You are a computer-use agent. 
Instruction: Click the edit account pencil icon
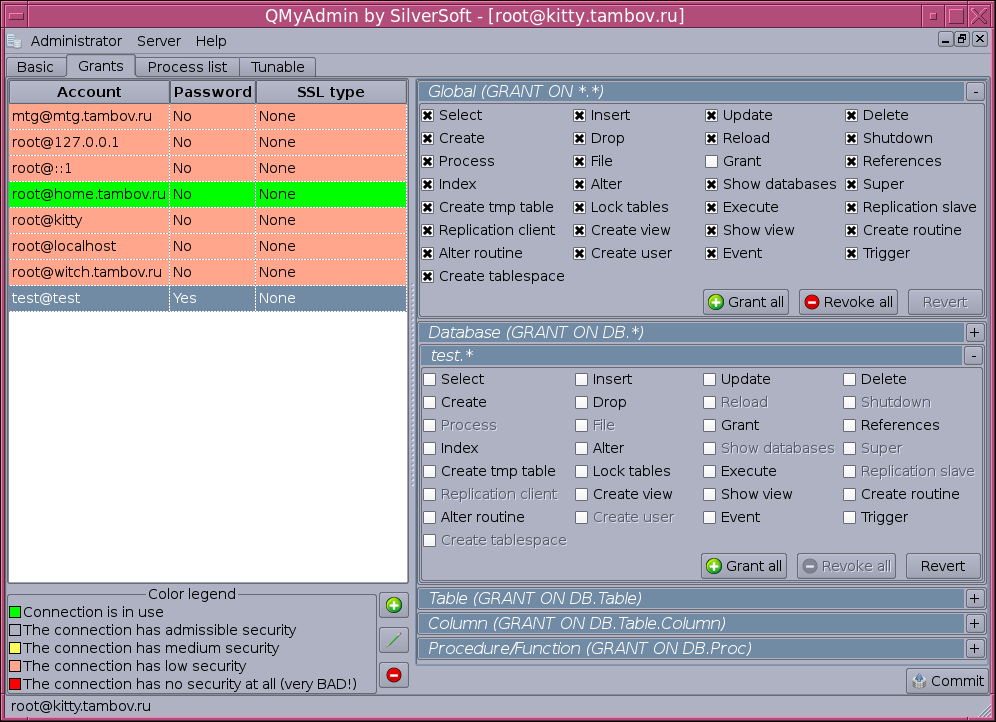pos(393,640)
